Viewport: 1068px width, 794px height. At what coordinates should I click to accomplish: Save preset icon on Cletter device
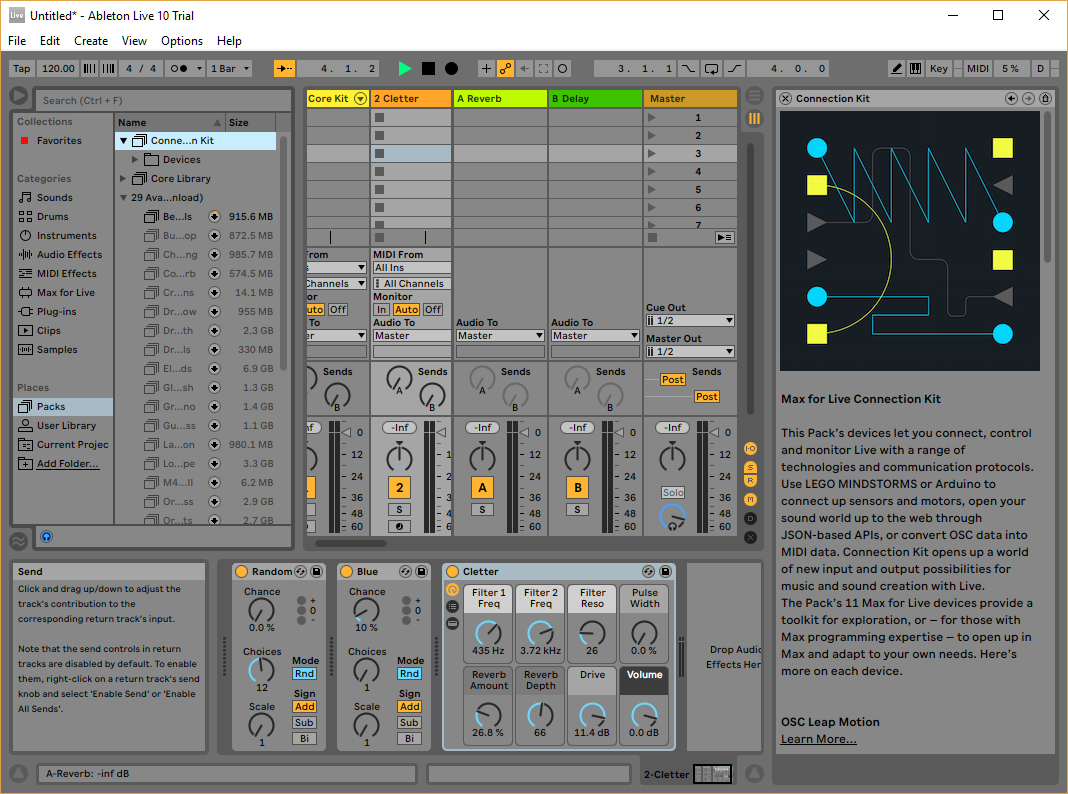click(x=665, y=571)
